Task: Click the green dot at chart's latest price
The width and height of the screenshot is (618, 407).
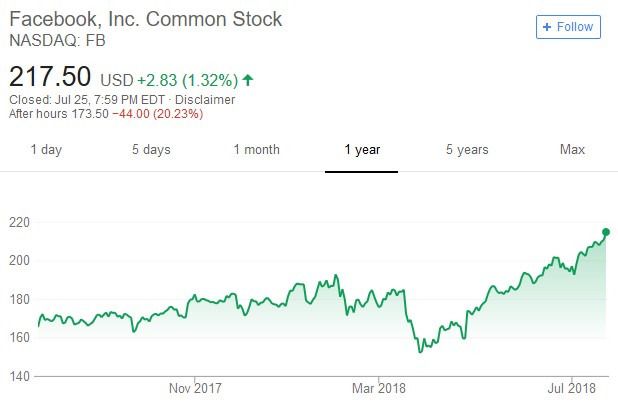Action: 606,232
